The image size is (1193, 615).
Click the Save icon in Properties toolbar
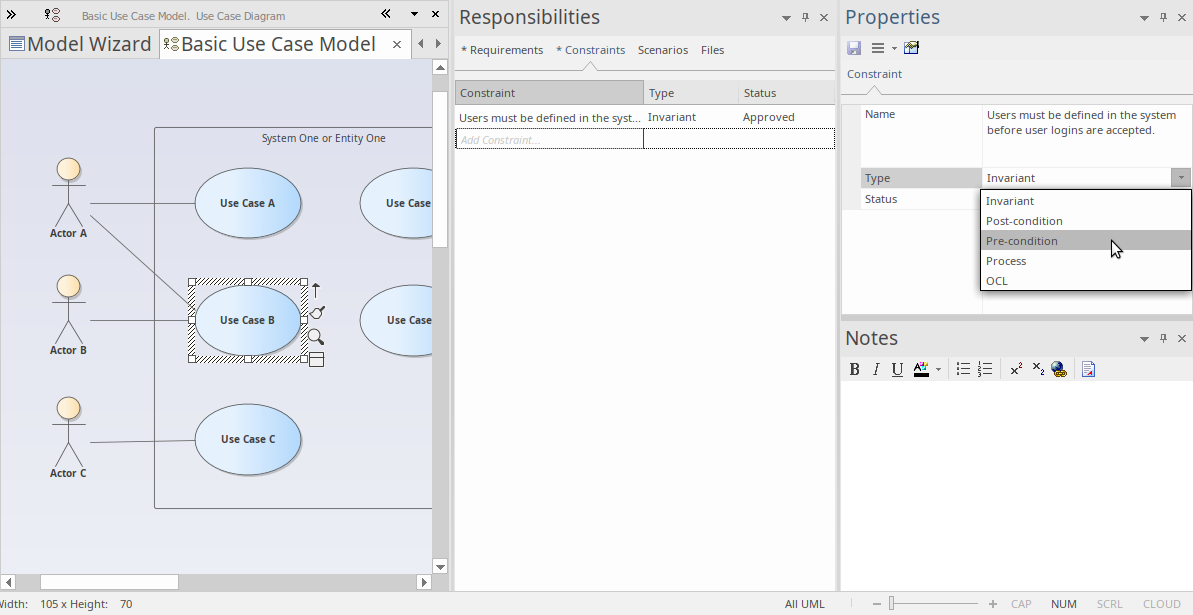(x=854, y=48)
